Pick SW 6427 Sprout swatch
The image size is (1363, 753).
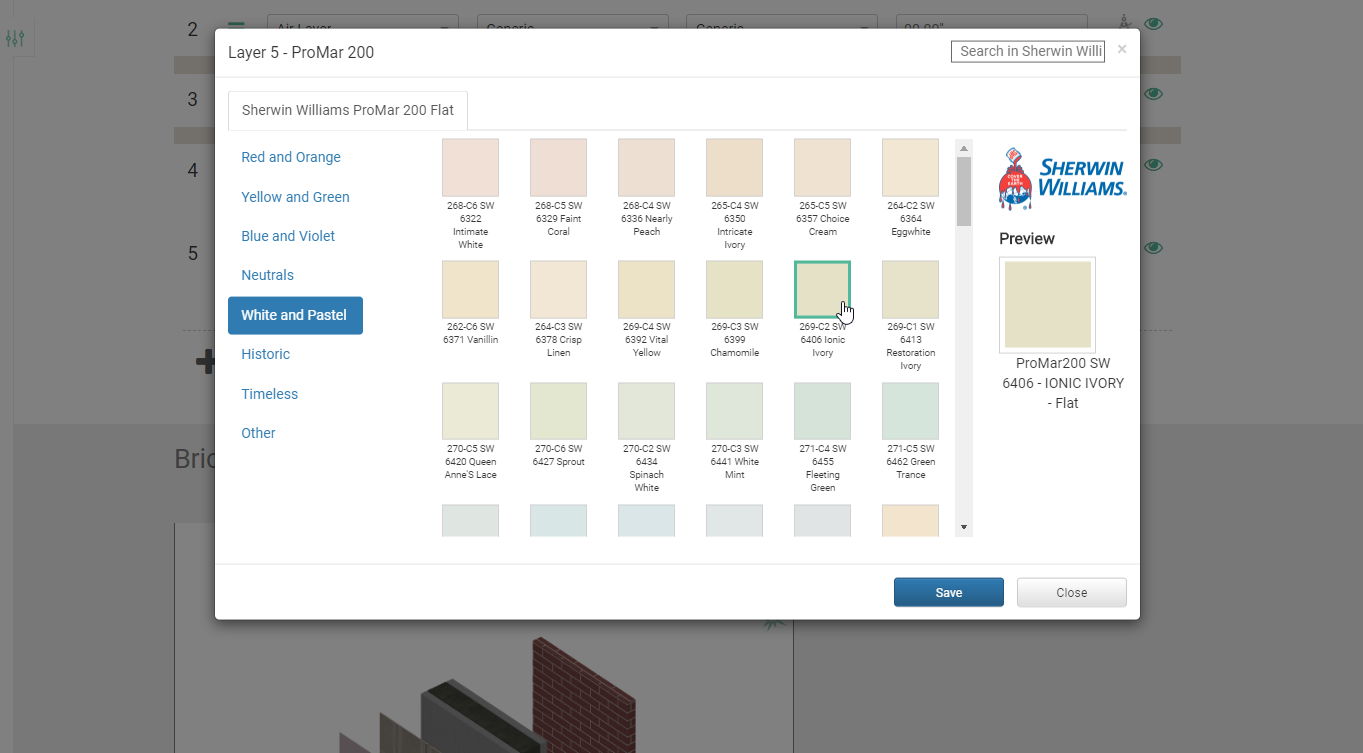click(x=558, y=411)
